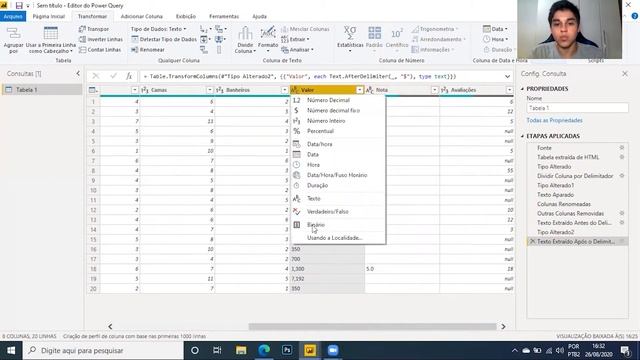This screenshot has height=360, width=640.
Task: Open the Dividir Coluna tool
Action: (245, 40)
